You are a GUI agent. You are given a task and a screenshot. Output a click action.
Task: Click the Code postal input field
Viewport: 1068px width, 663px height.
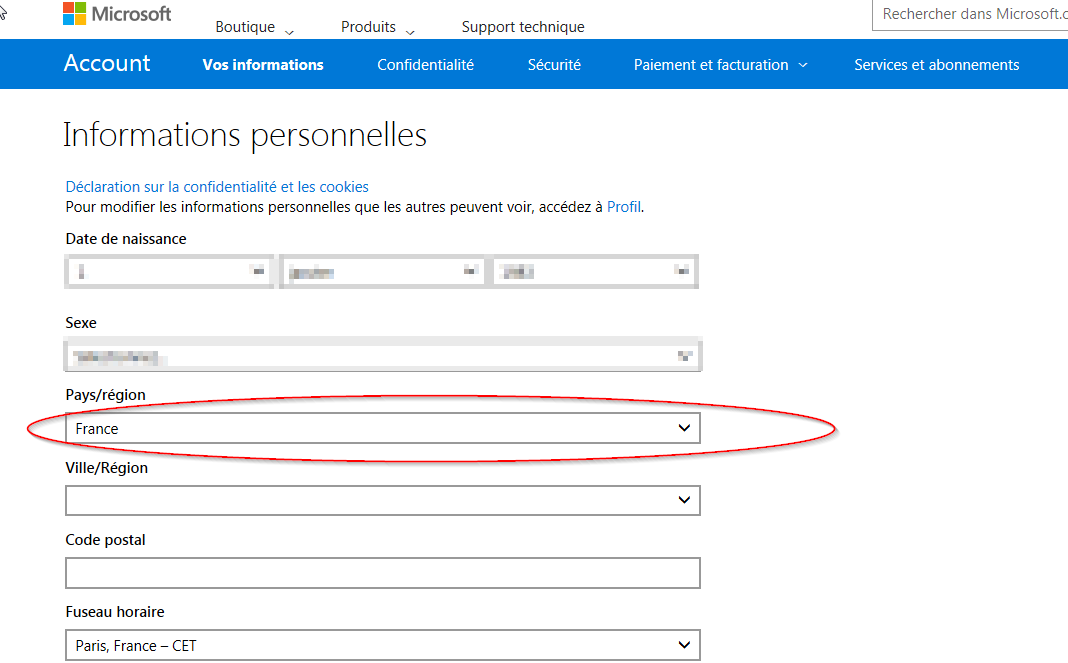383,573
